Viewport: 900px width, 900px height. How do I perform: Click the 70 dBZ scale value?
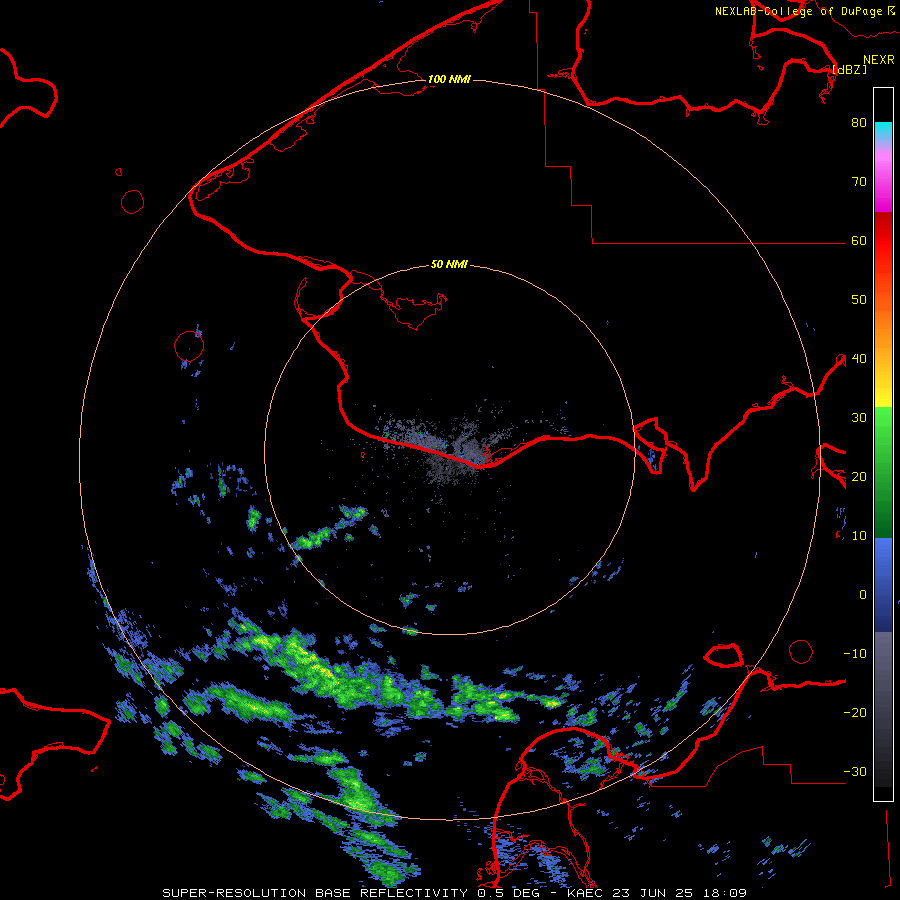[x=859, y=182]
